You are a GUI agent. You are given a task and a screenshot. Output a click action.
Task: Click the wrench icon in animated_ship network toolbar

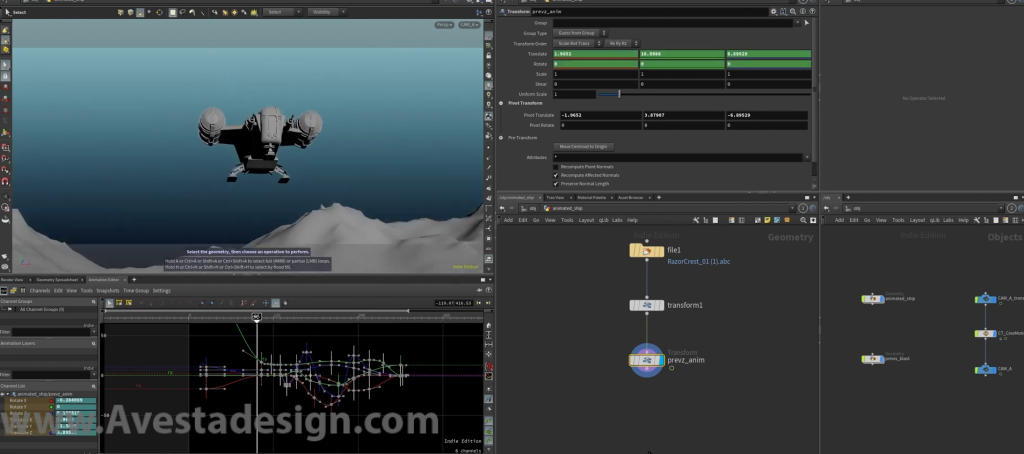click(x=696, y=220)
